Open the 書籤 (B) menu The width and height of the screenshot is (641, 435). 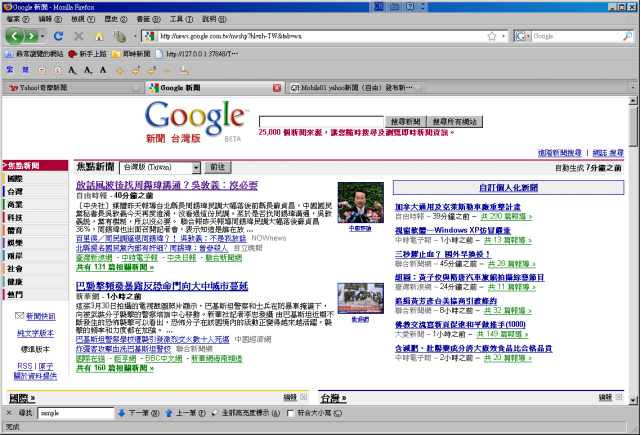pyautogui.click(x=148, y=19)
